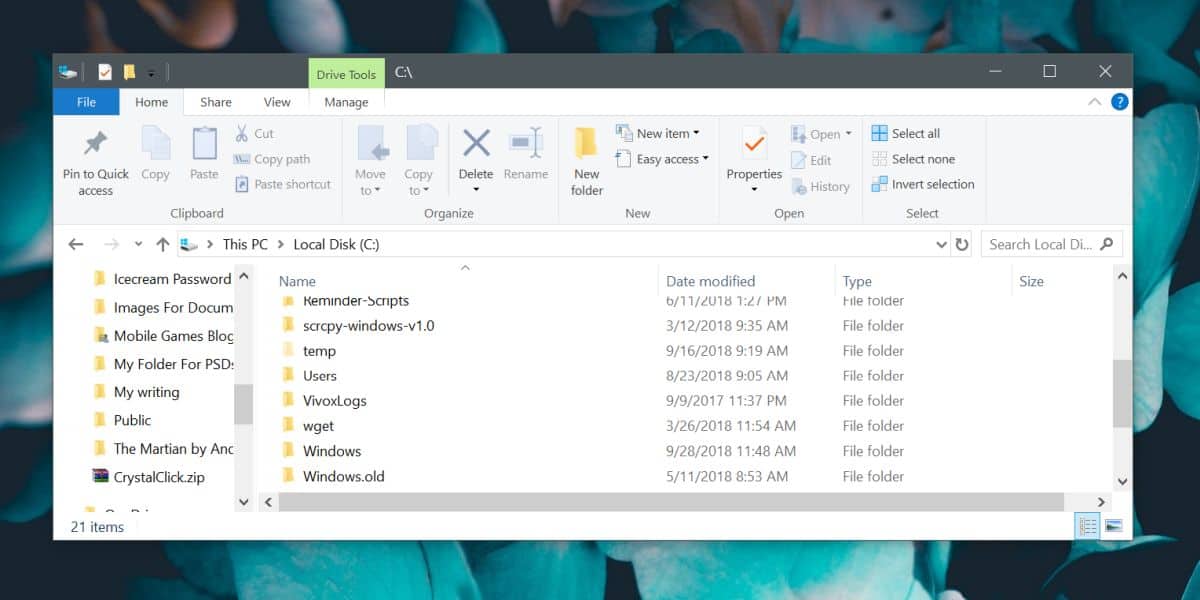
Task: Expand the New item dropdown
Action: pyautogui.click(x=668, y=133)
